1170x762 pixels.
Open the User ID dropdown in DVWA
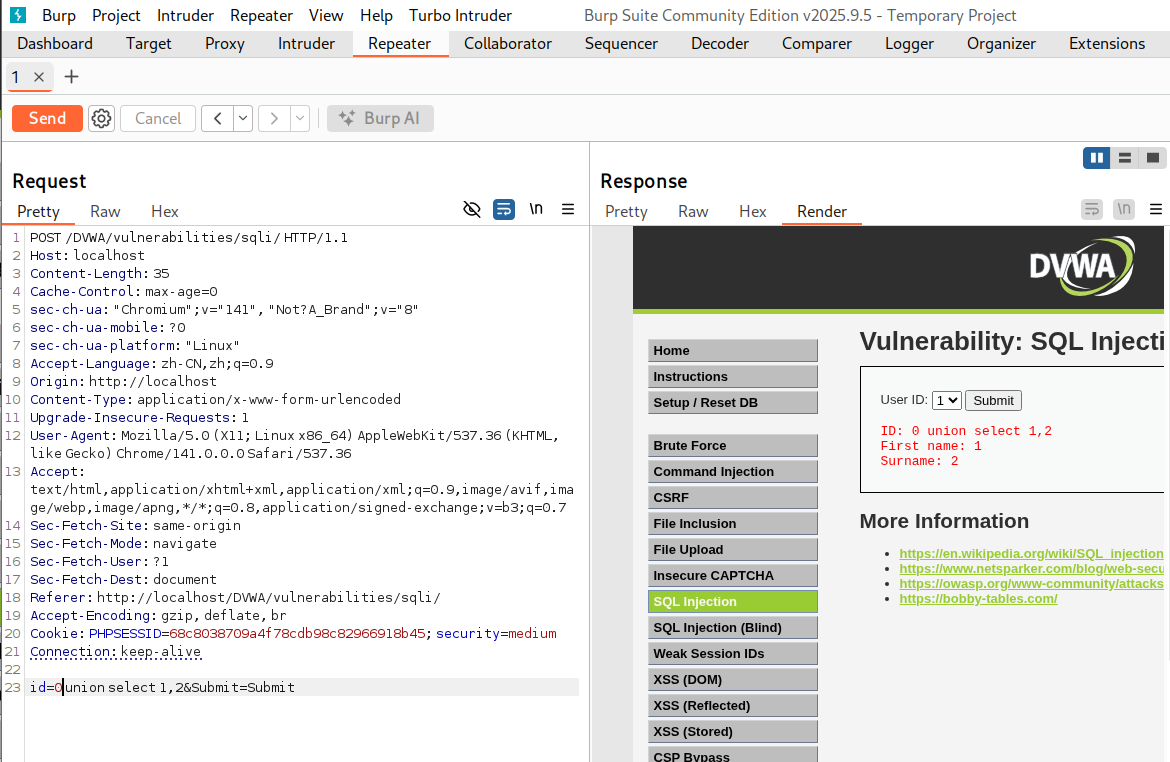(x=946, y=401)
